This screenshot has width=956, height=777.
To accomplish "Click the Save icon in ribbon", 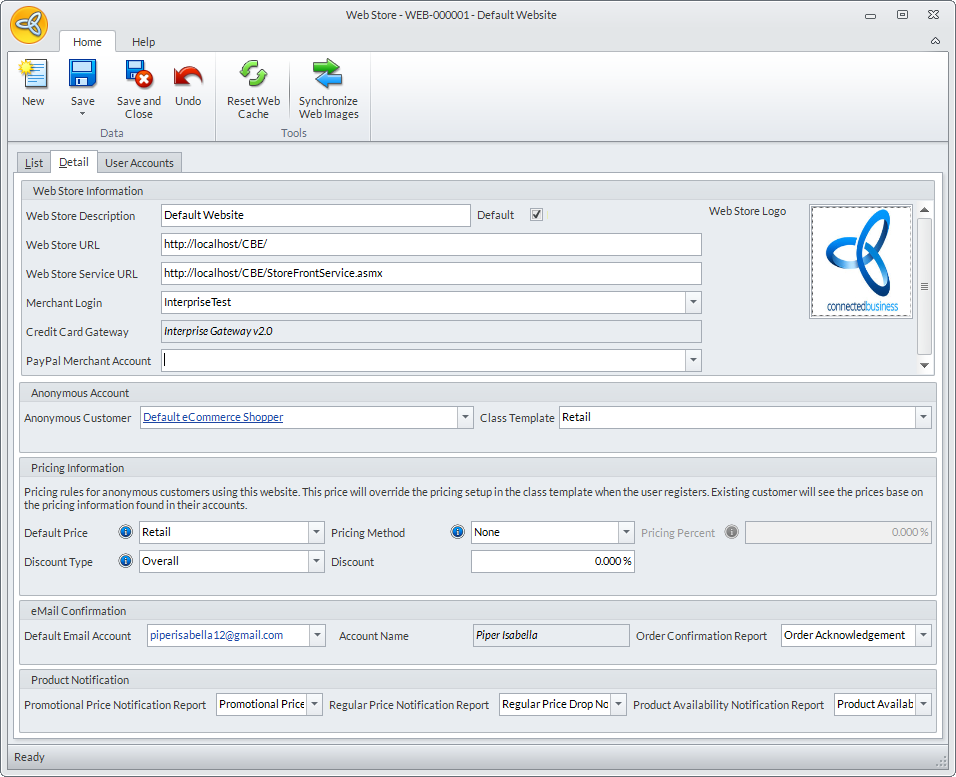I will pyautogui.click(x=82, y=75).
